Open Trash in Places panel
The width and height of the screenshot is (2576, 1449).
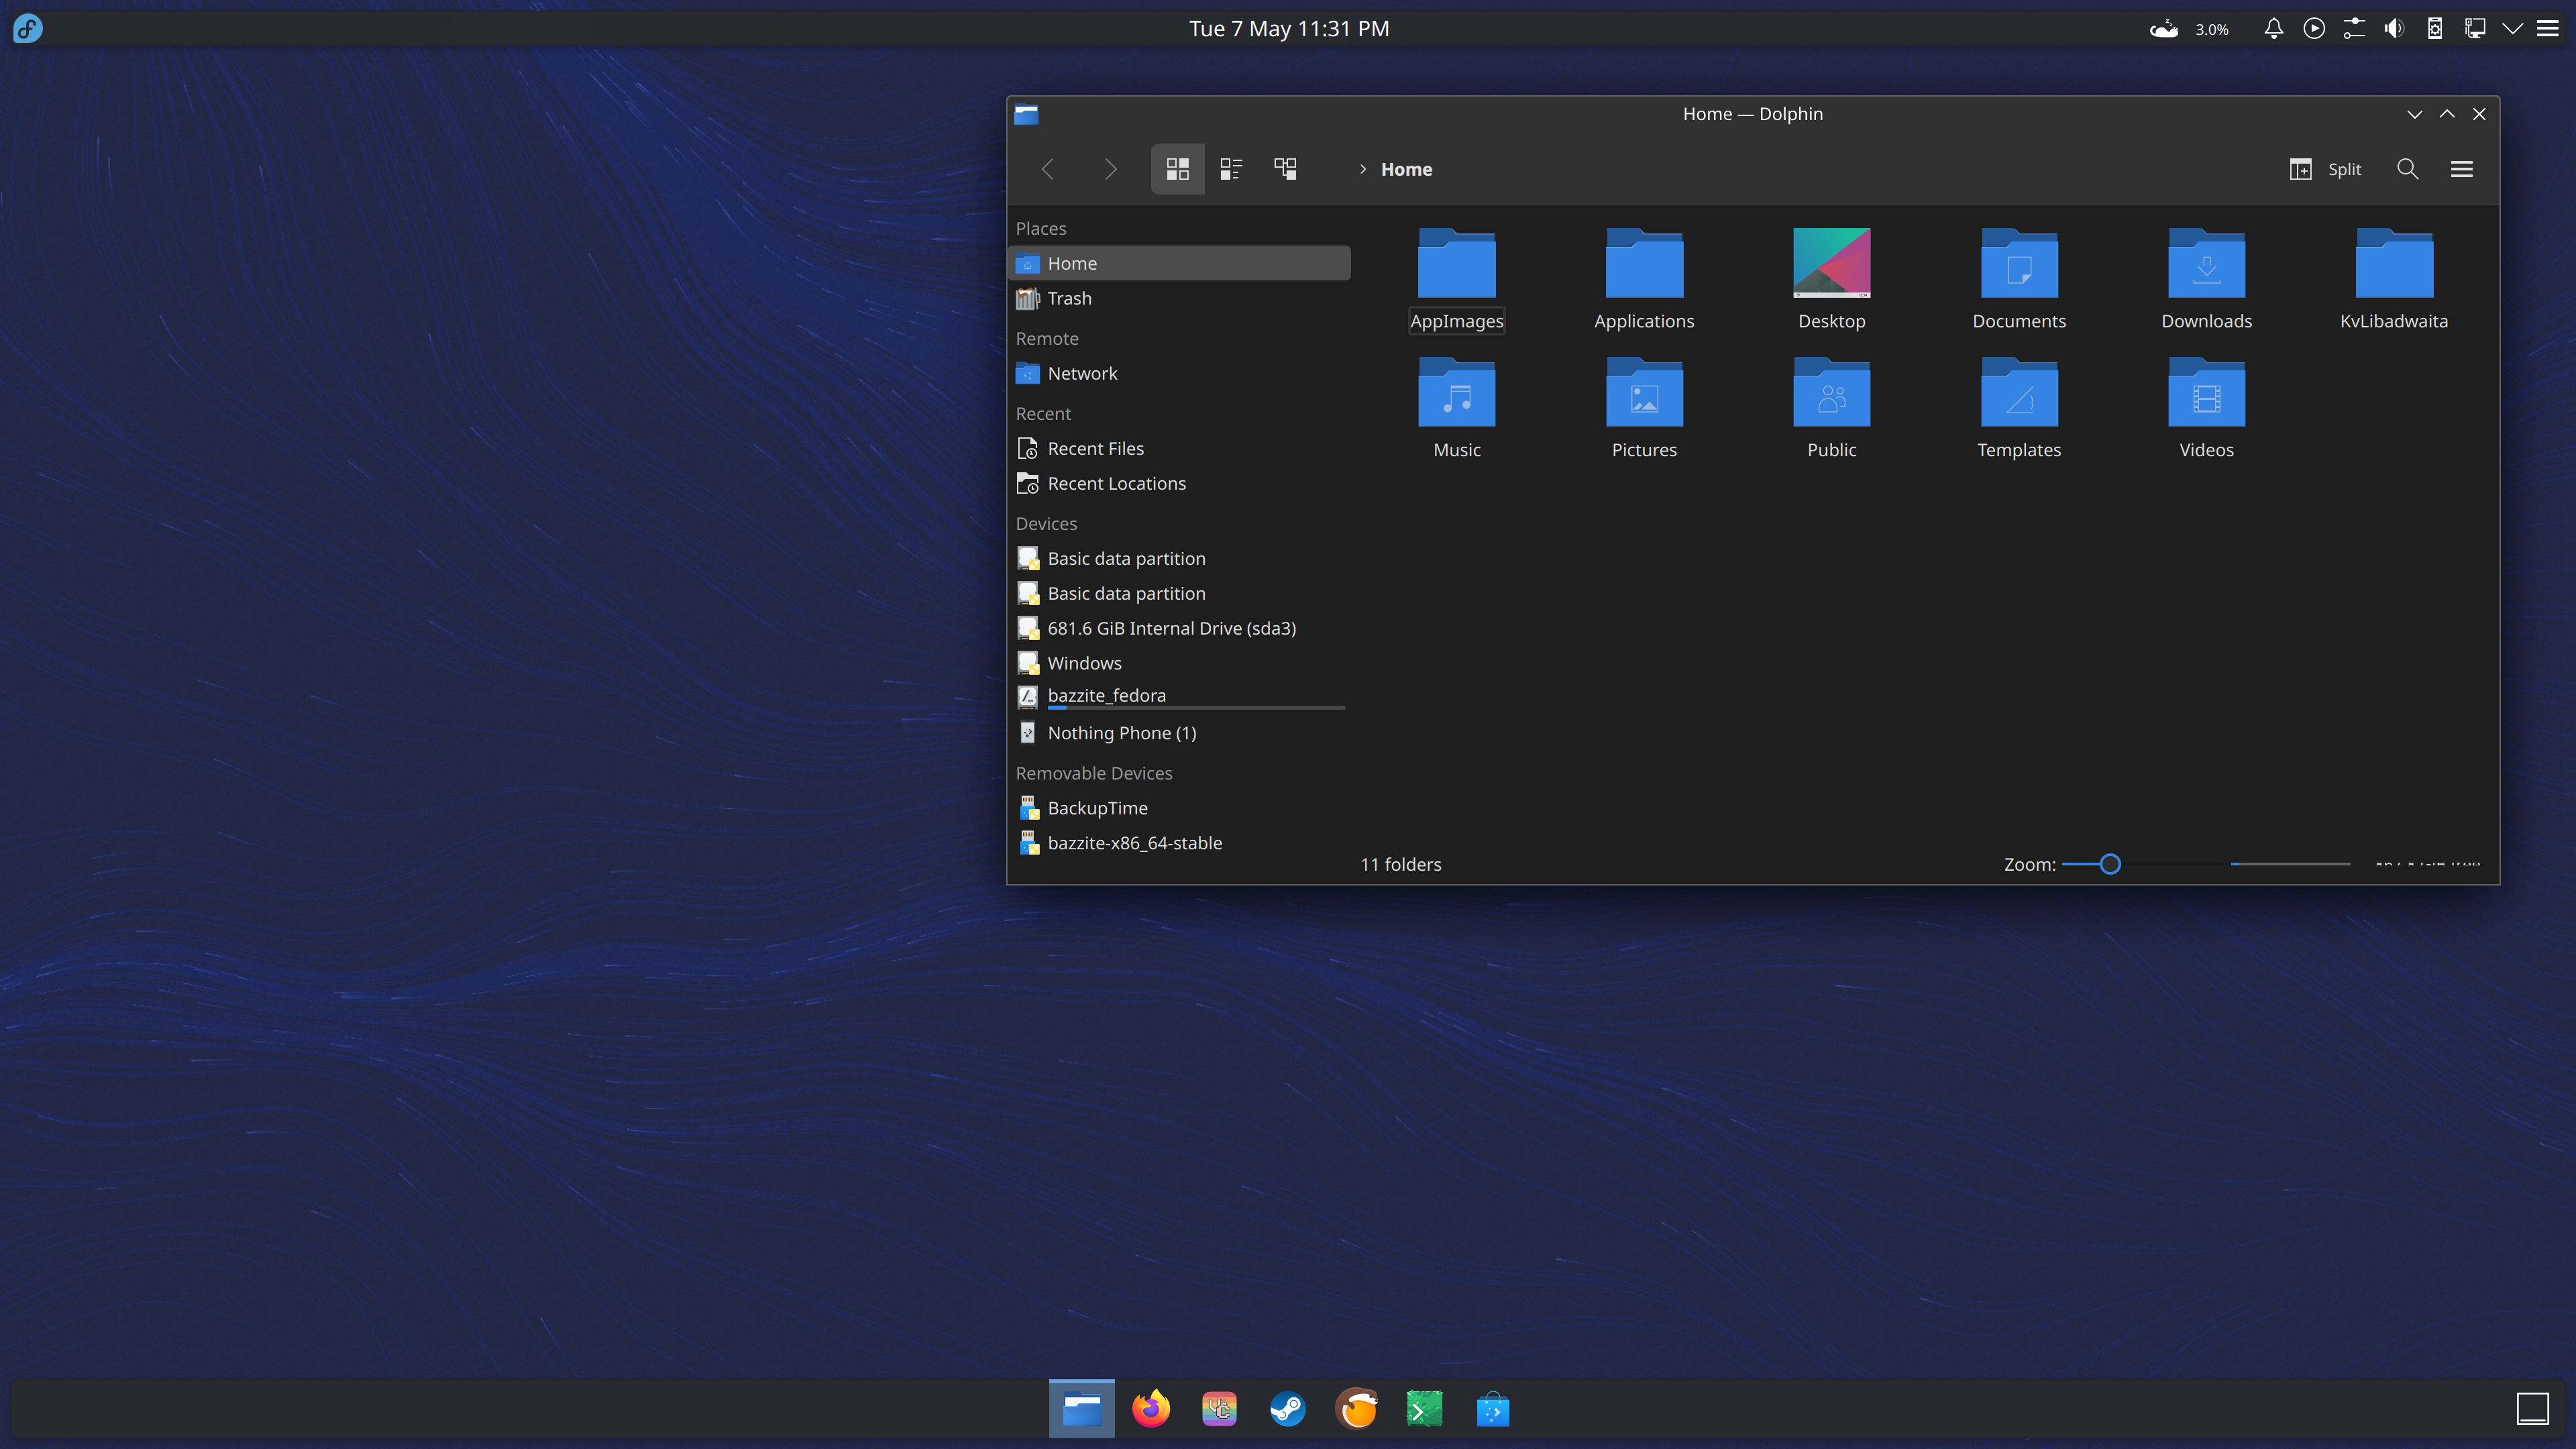tap(1069, 298)
